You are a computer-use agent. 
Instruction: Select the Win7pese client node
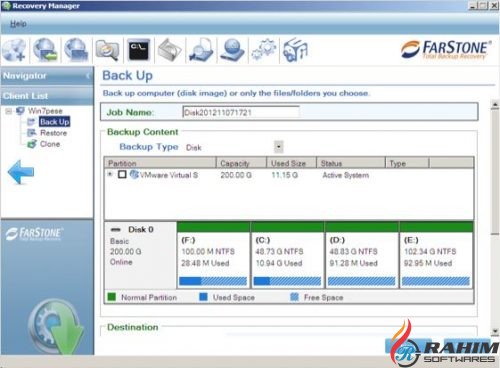[45, 111]
